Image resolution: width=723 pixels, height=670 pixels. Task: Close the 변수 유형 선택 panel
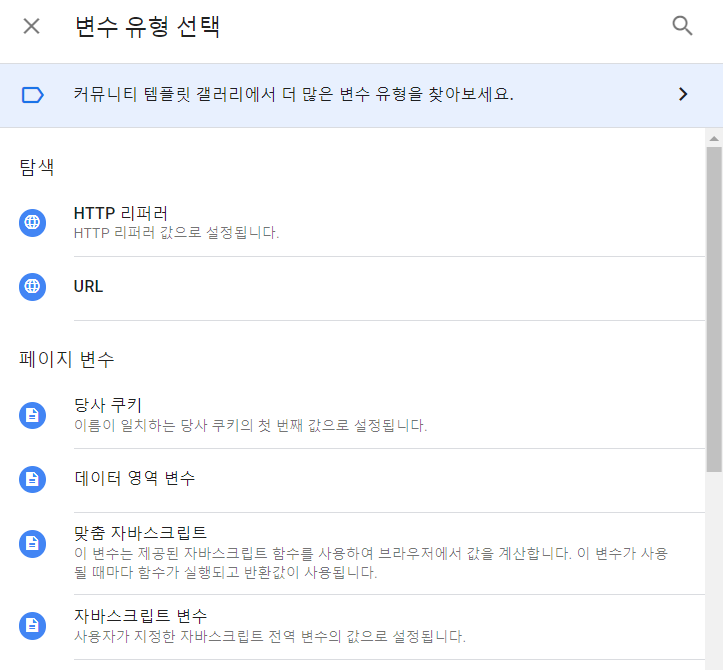[31, 26]
